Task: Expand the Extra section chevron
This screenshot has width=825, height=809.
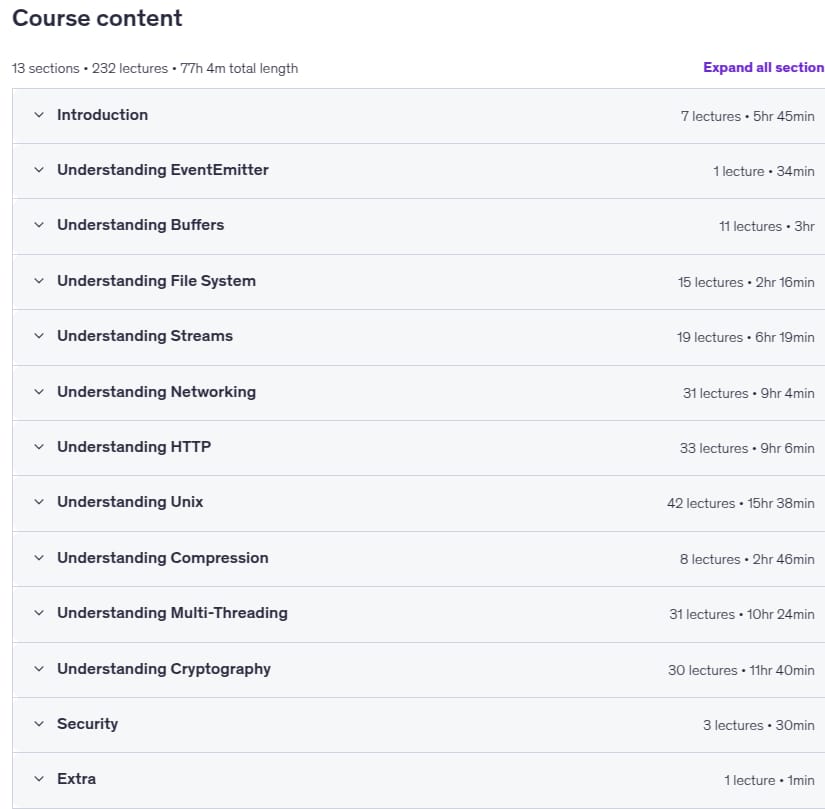Action: tap(39, 778)
